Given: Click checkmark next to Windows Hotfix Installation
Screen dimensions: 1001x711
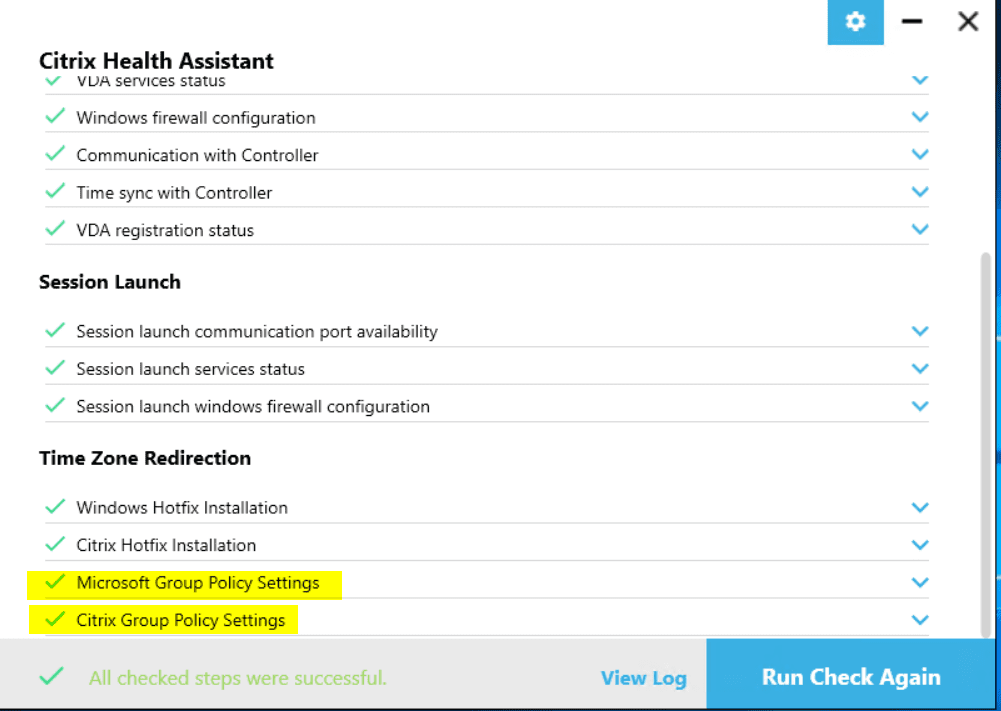Looking at the screenshot, I should pos(55,507).
